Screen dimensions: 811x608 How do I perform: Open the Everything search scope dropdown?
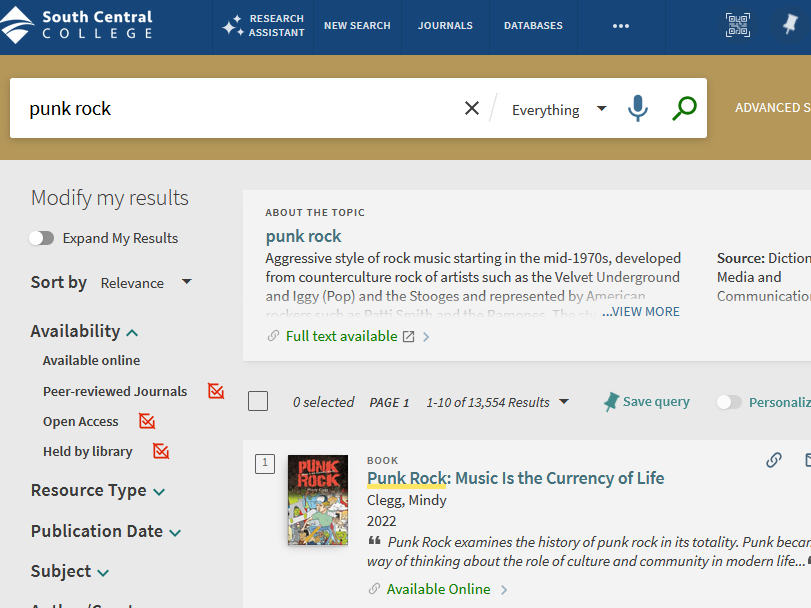click(x=559, y=110)
